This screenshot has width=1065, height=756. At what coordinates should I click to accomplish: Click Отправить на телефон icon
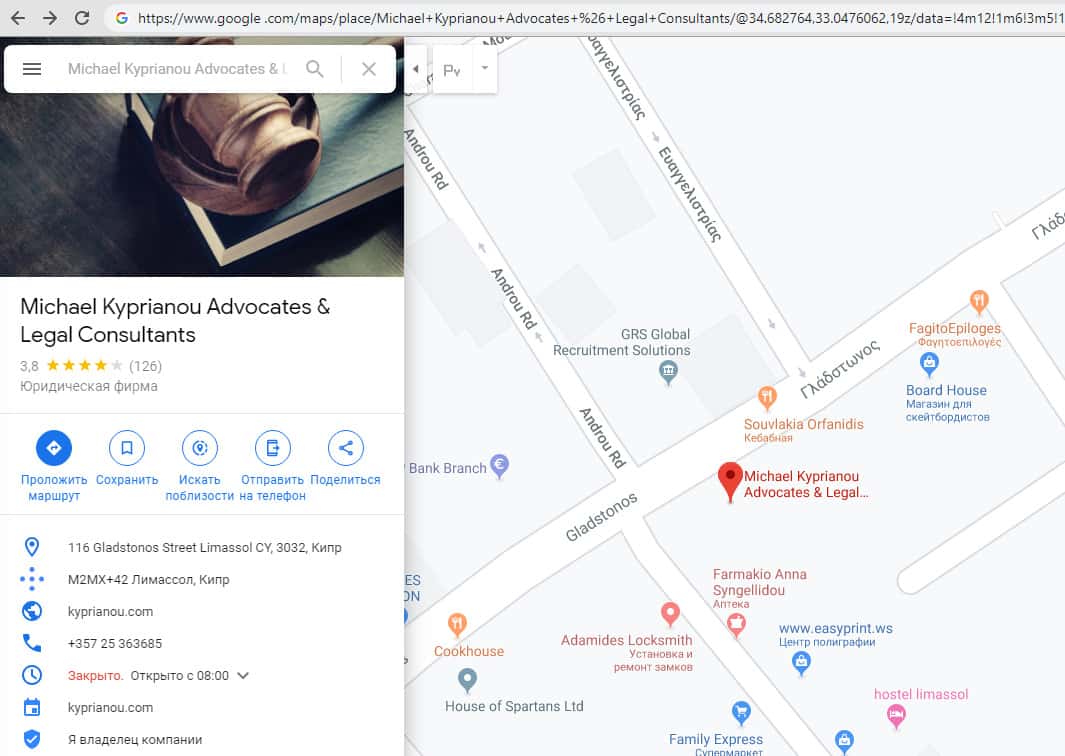[x=272, y=448]
